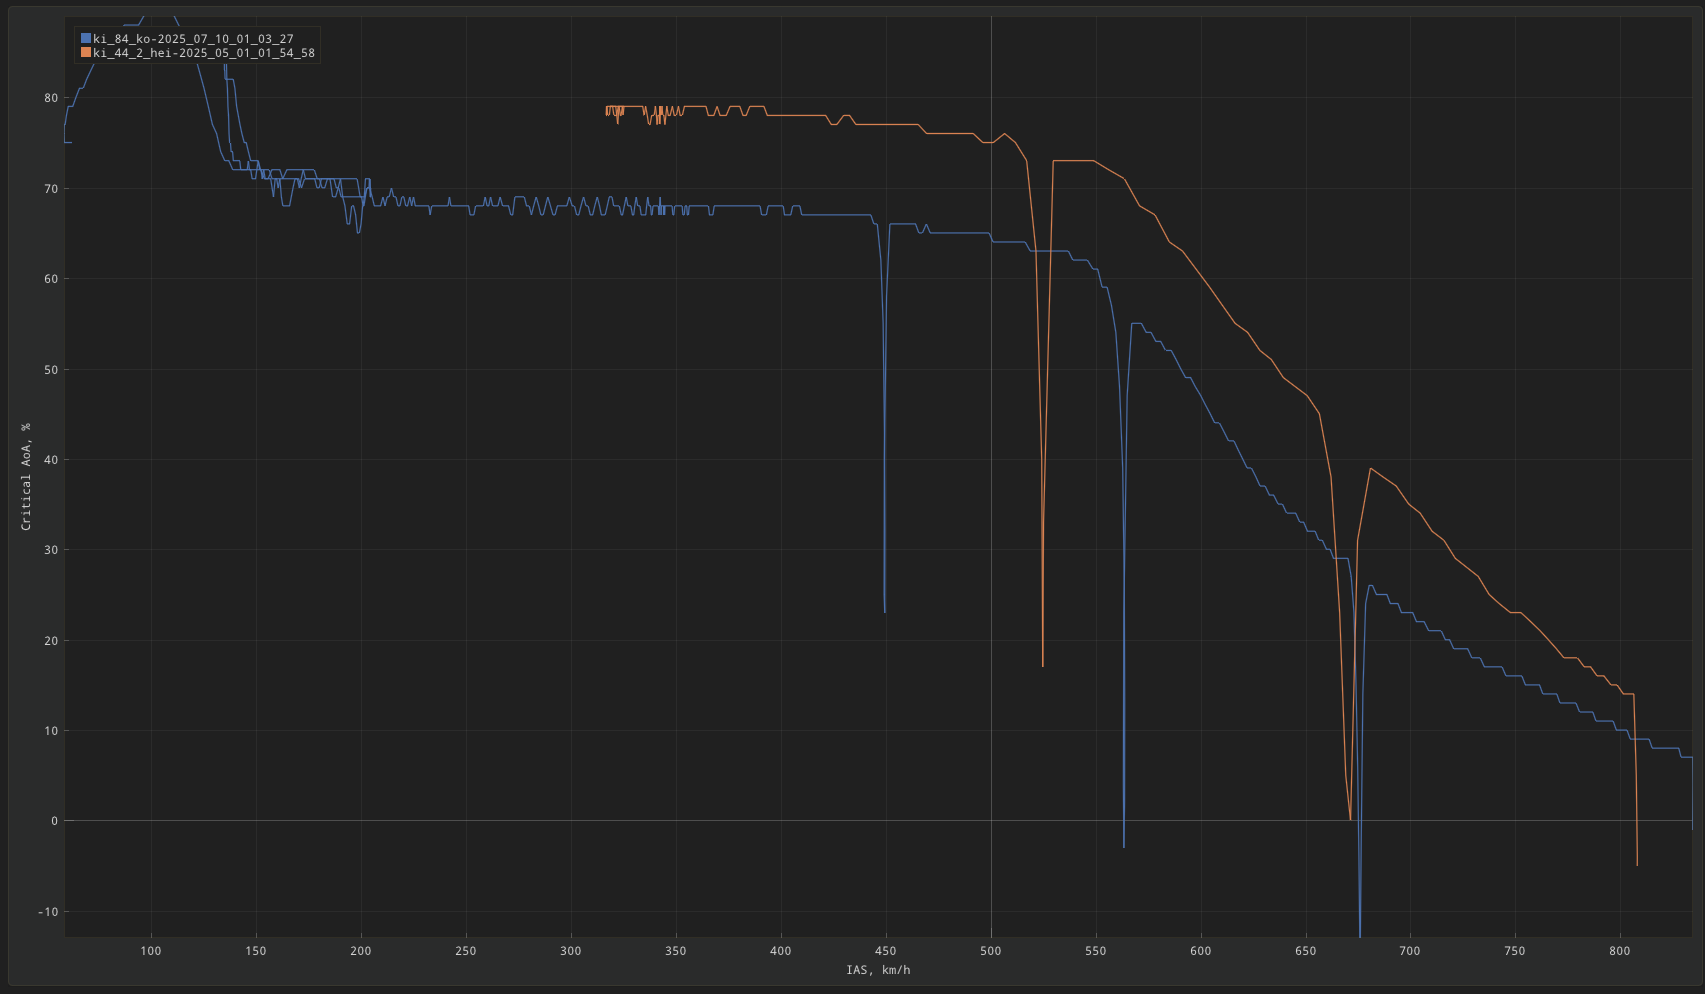Click the 250 tick label on x-axis

pos(466,951)
